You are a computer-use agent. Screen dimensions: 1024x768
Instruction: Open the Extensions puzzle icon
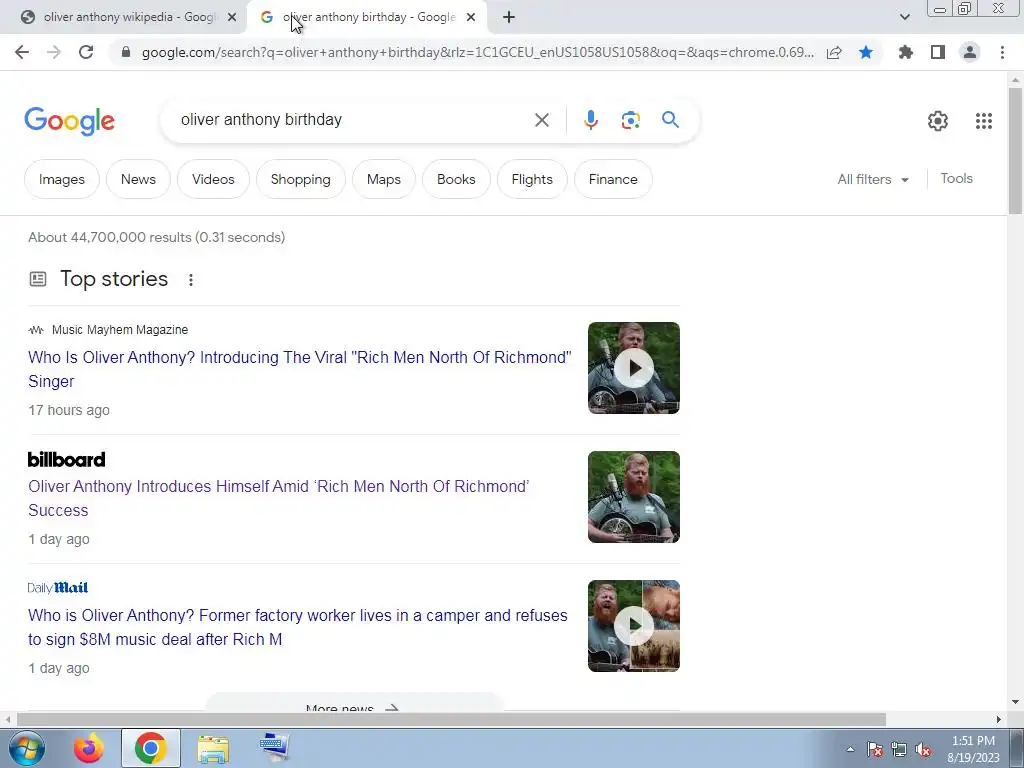[x=906, y=52]
